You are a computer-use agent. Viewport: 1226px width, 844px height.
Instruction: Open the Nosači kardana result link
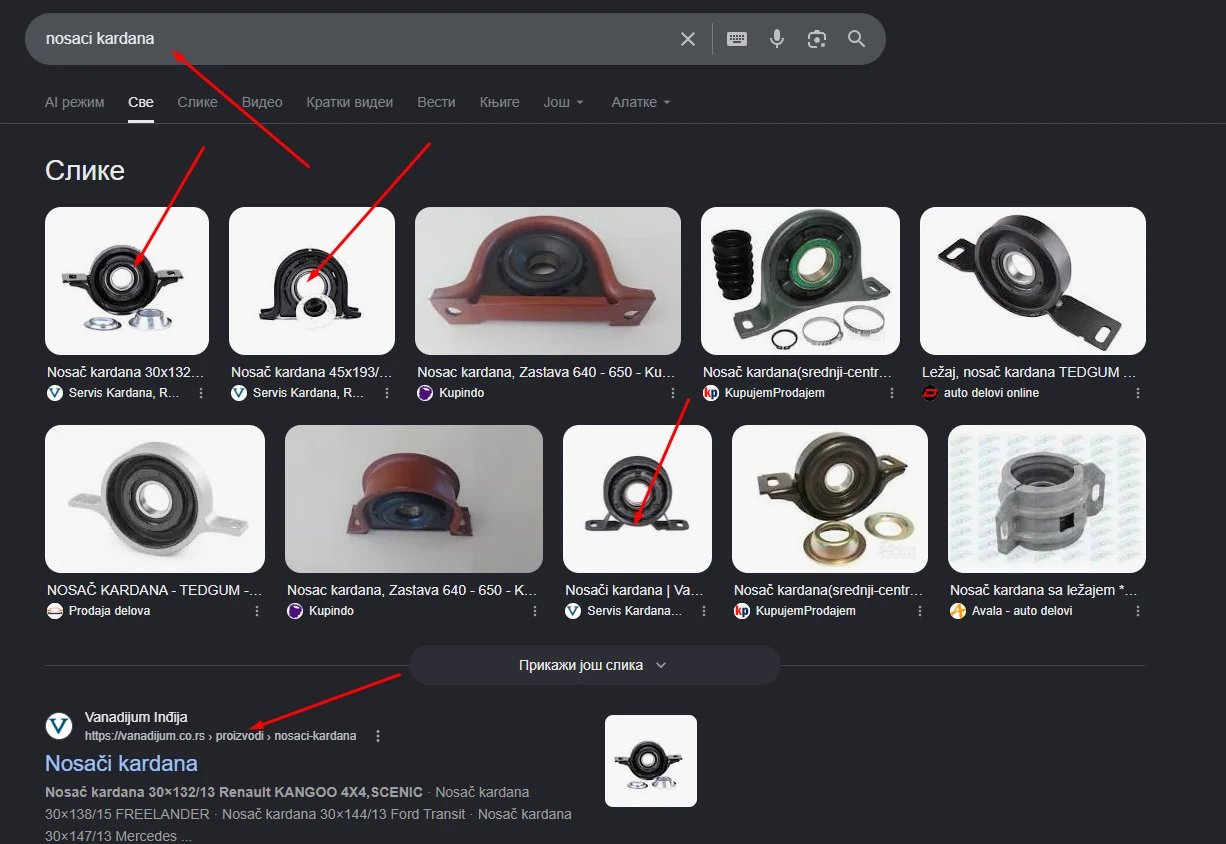(121, 763)
